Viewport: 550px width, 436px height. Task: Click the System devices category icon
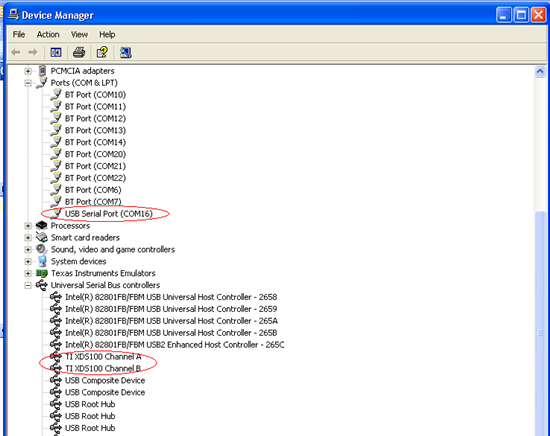42,261
